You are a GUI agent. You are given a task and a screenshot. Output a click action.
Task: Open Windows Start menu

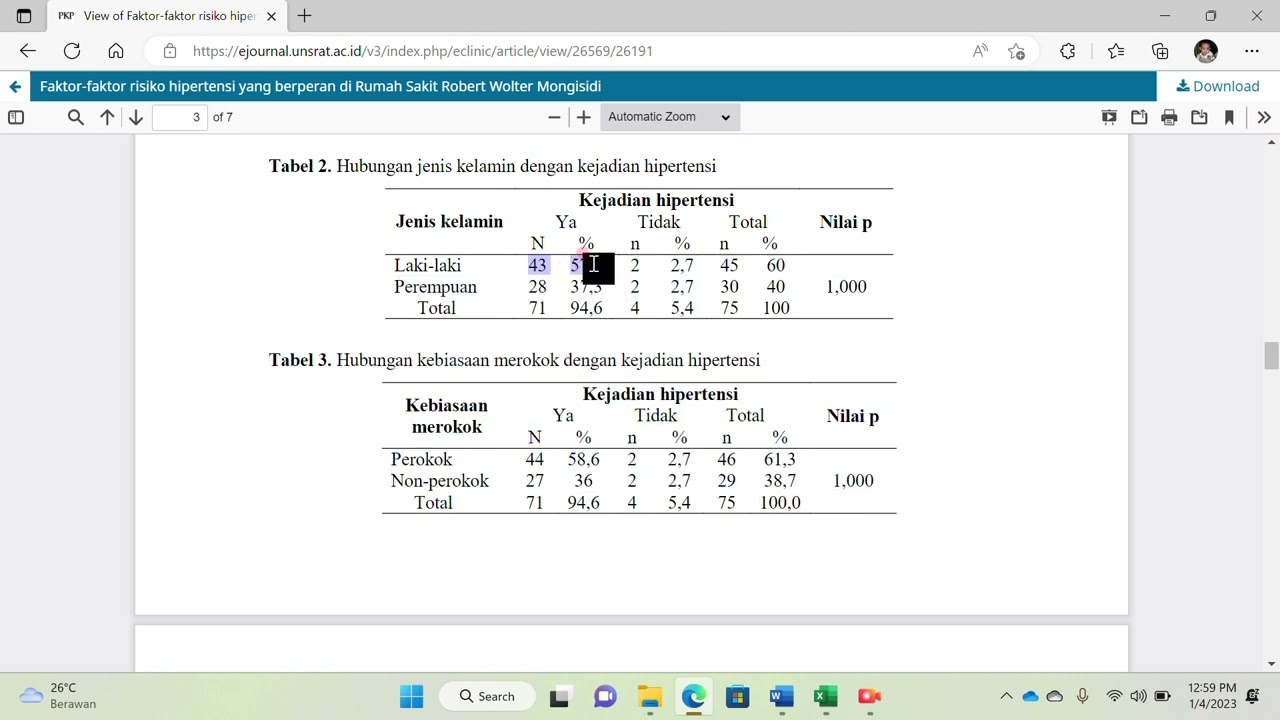pos(411,696)
